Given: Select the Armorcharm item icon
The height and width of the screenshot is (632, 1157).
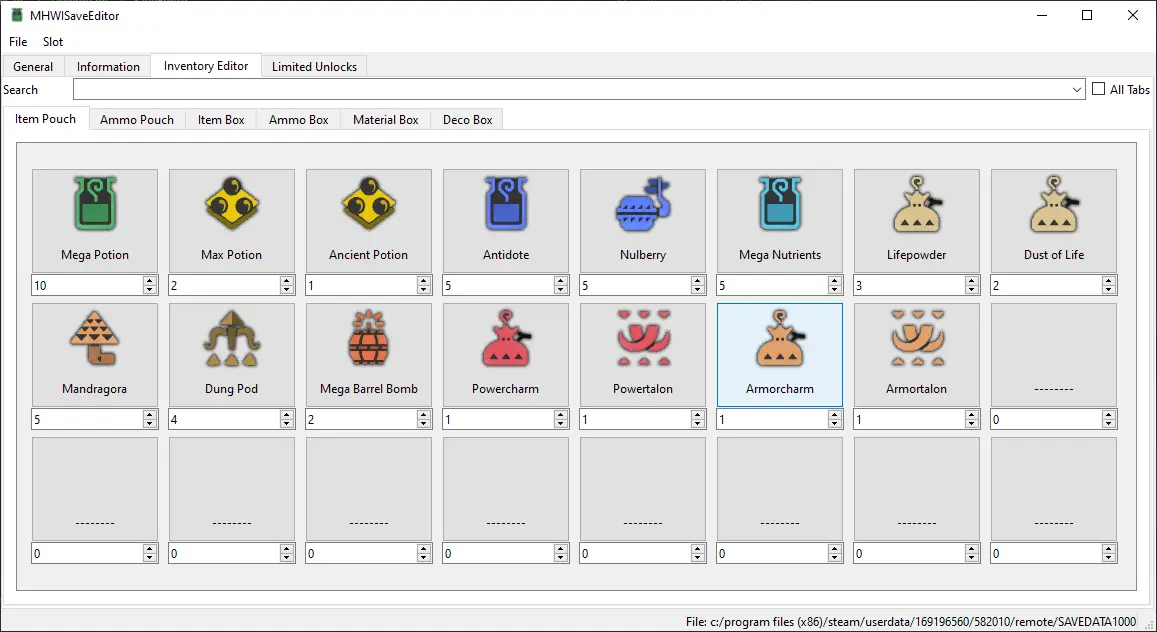Looking at the screenshot, I should 780,338.
